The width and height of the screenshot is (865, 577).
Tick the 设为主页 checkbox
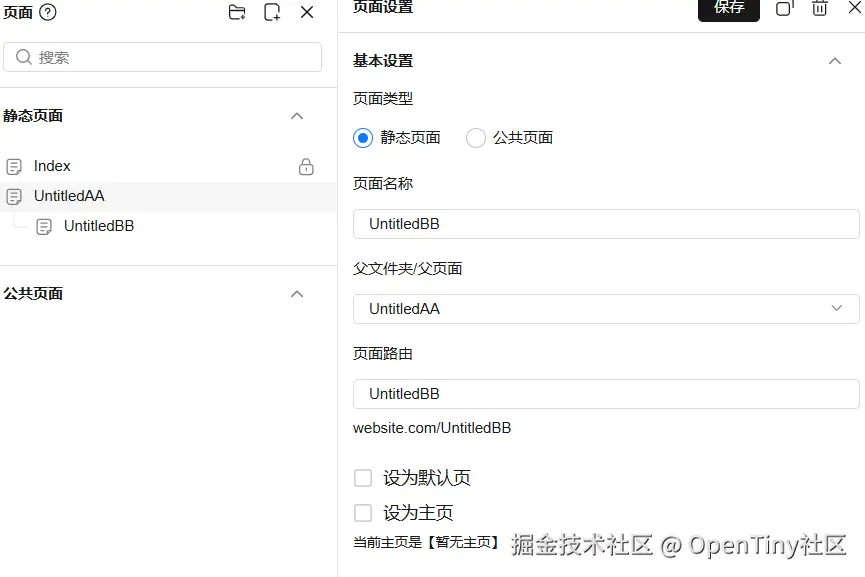pyautogui.click(x=363, y=513)
